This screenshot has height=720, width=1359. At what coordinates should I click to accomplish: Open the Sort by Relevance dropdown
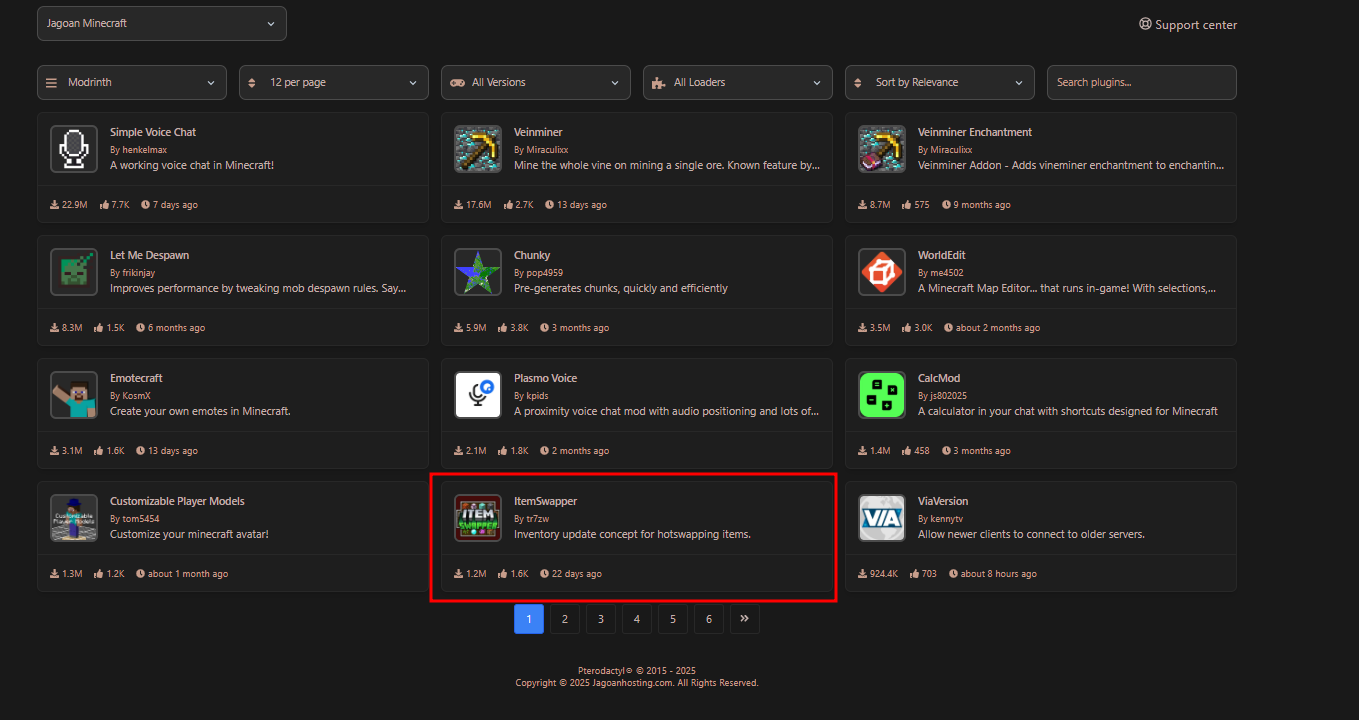(x=940, y=83)
